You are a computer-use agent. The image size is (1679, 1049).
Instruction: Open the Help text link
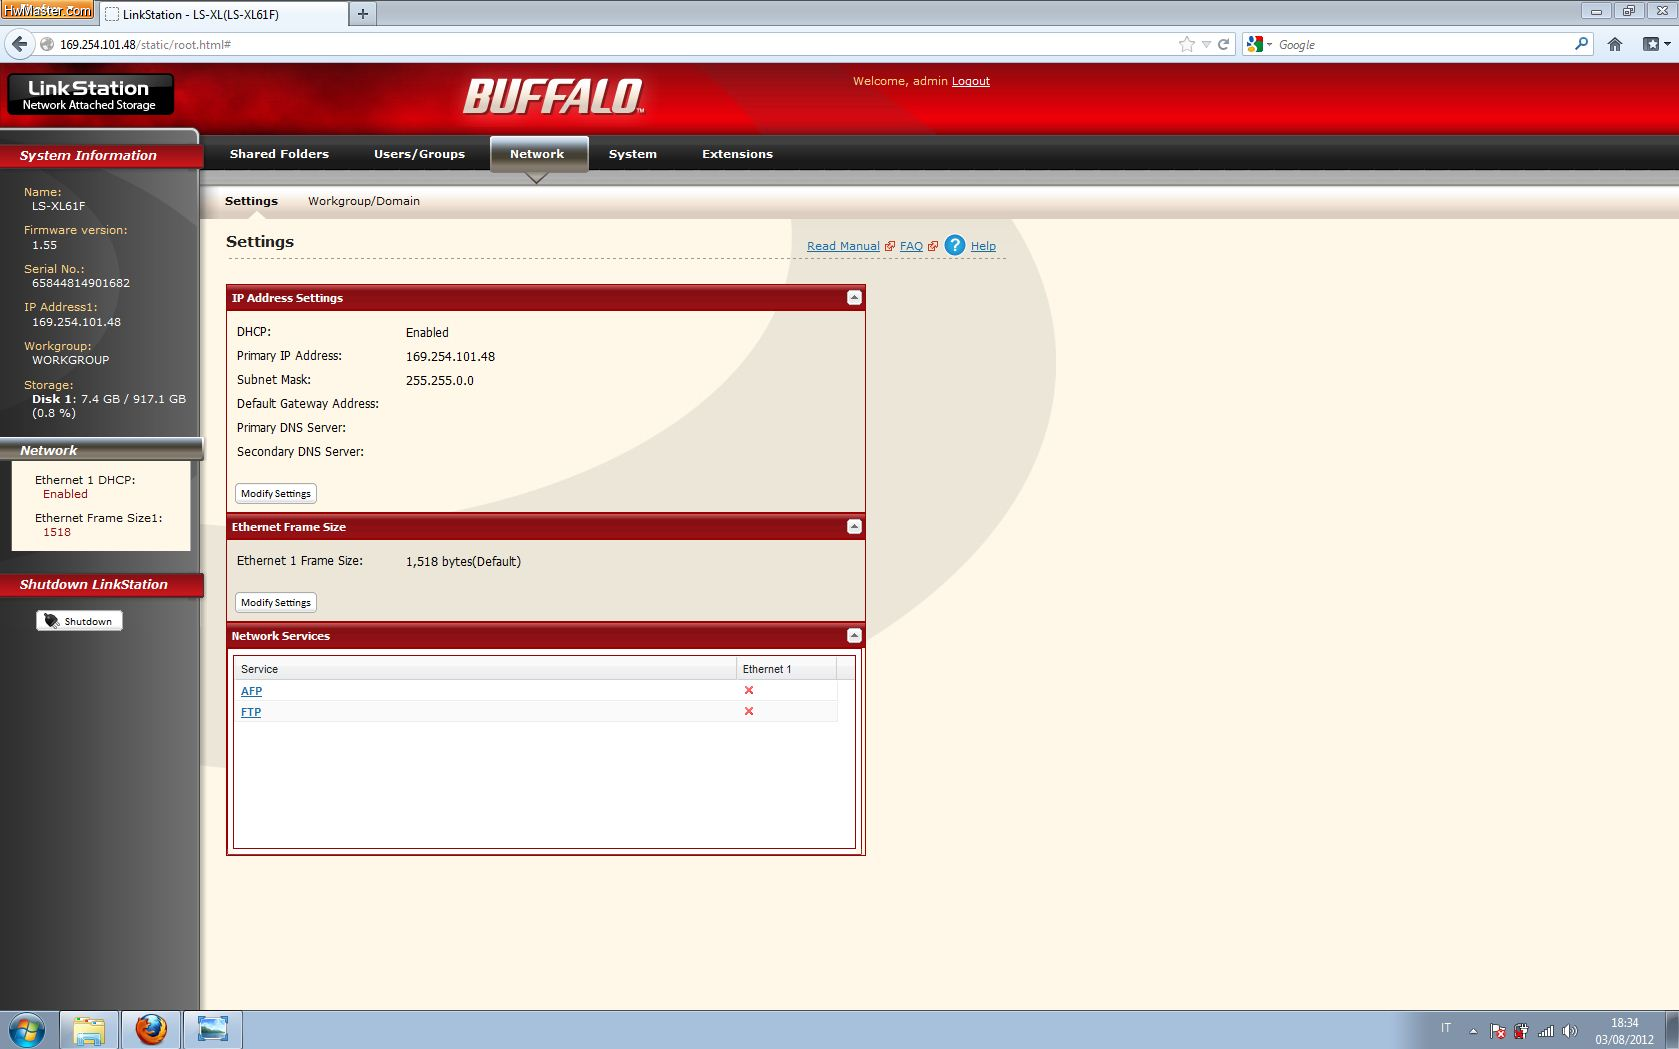(983, 246)
